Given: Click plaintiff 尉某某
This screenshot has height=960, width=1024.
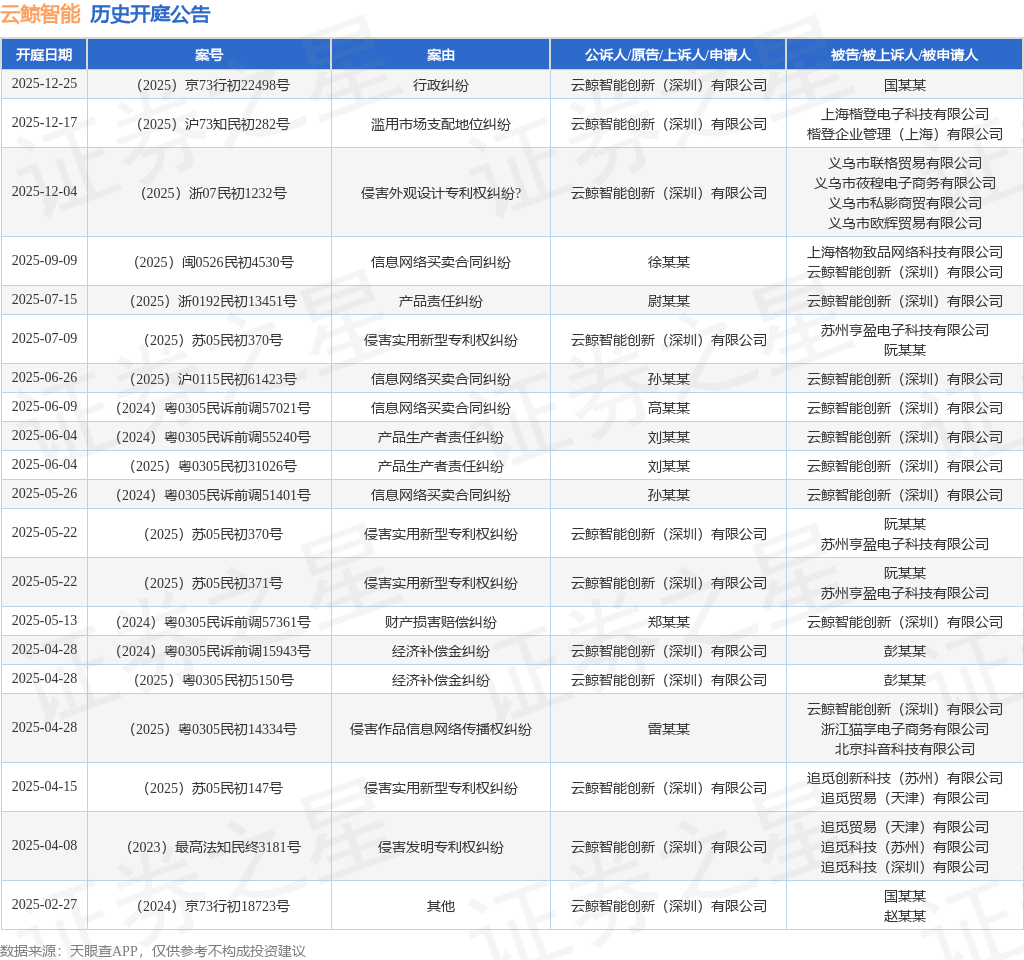Looking at the screenshot, I should [668, 301].
